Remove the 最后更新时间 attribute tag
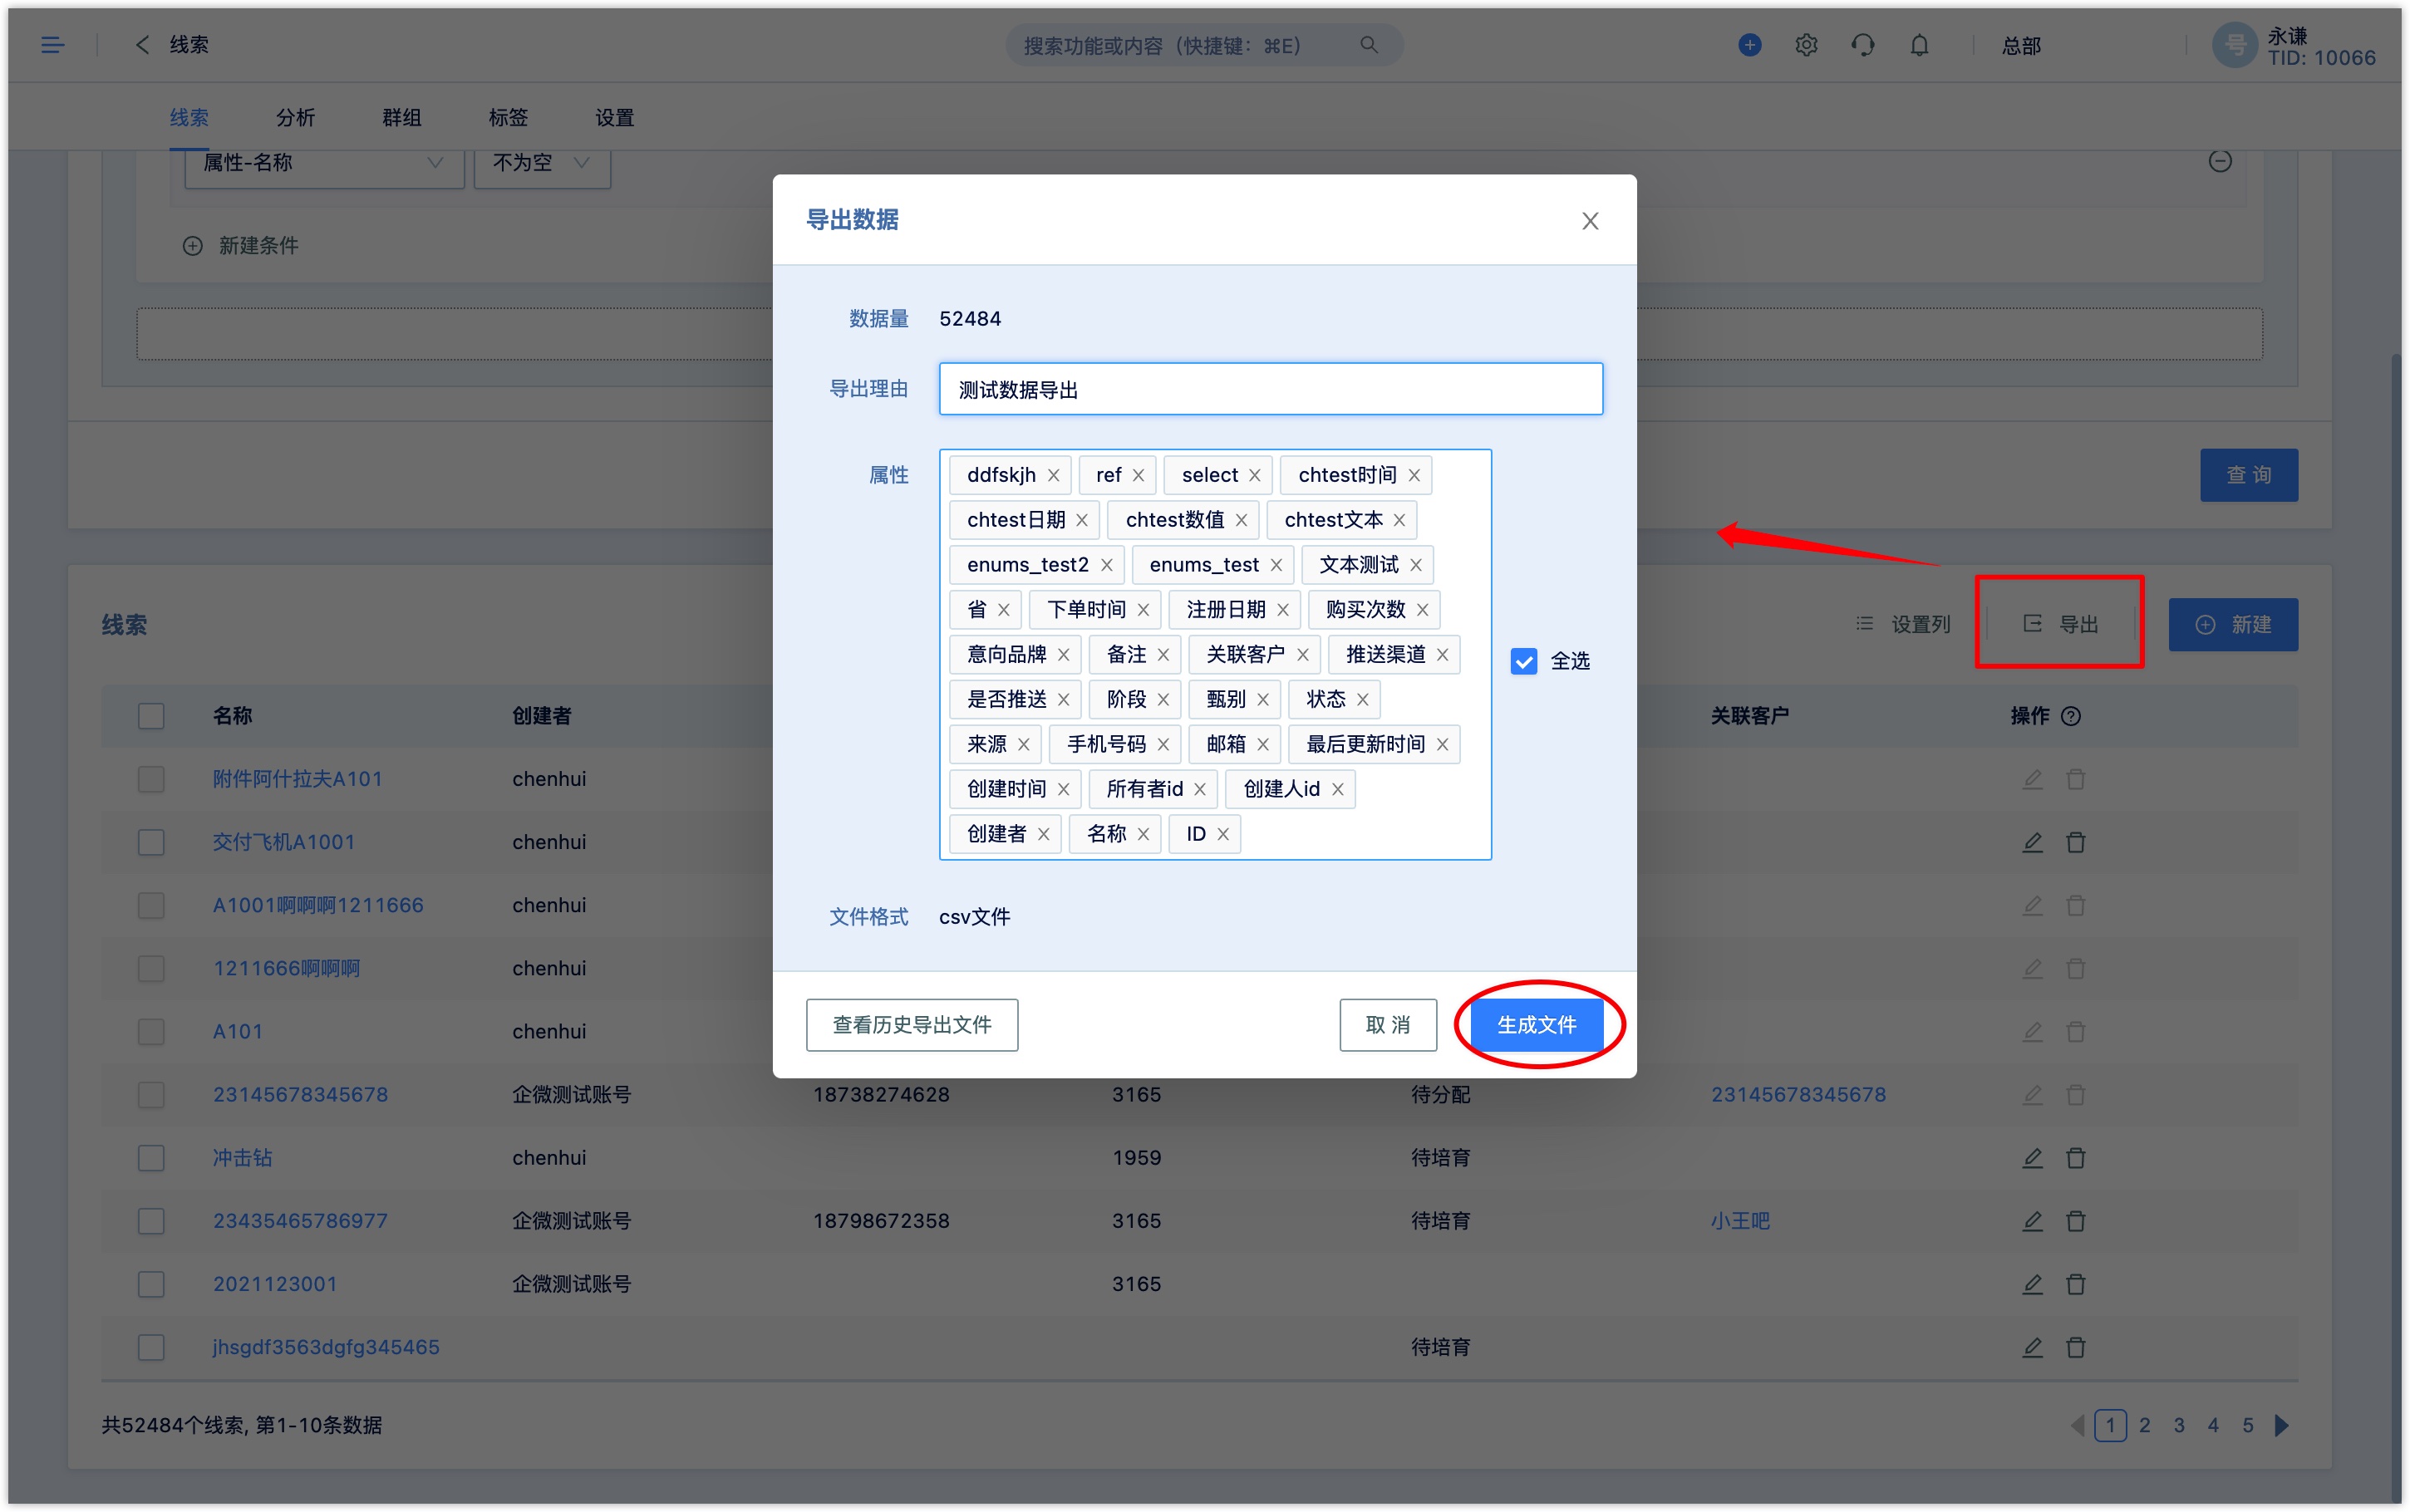The image size is (2410, 1512). [x=1442, y=745]
